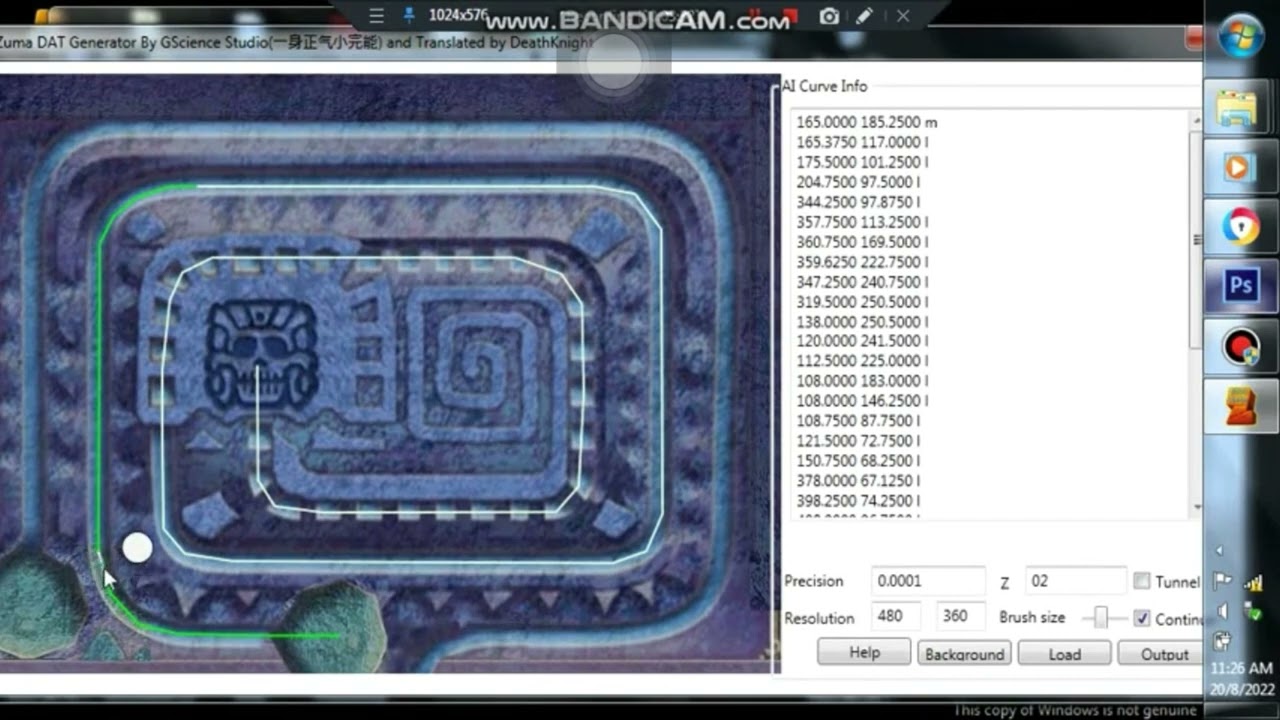The height and width of the screenshot is (720, 1280).
Task: Open the colorful browser taskbar icon
Action: click(x=1240, y=227)
